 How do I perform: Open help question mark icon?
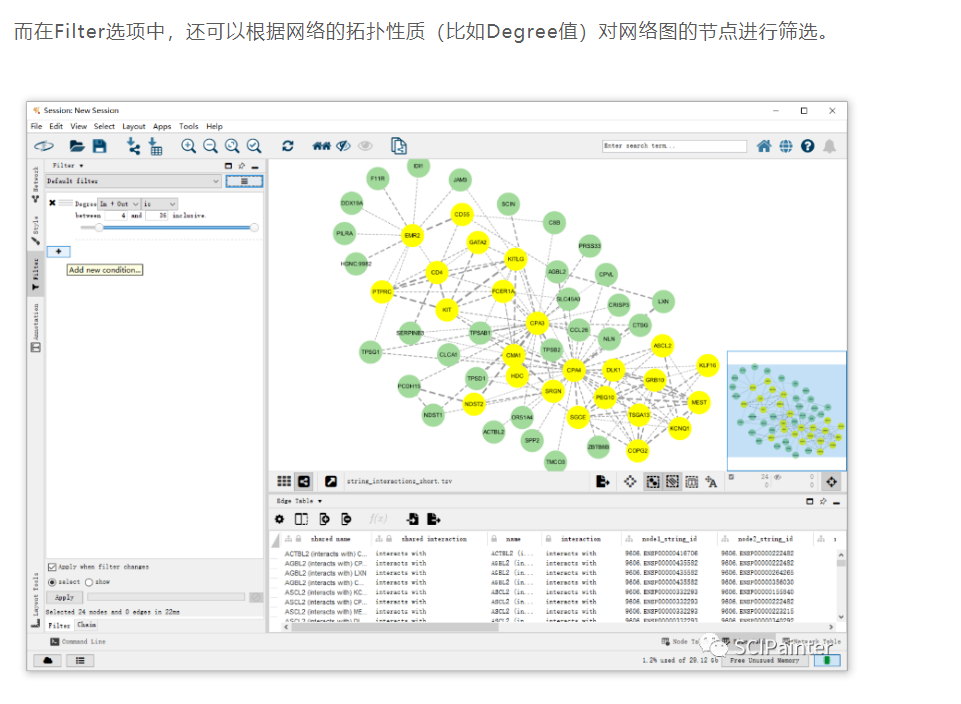tap(808, 146)
